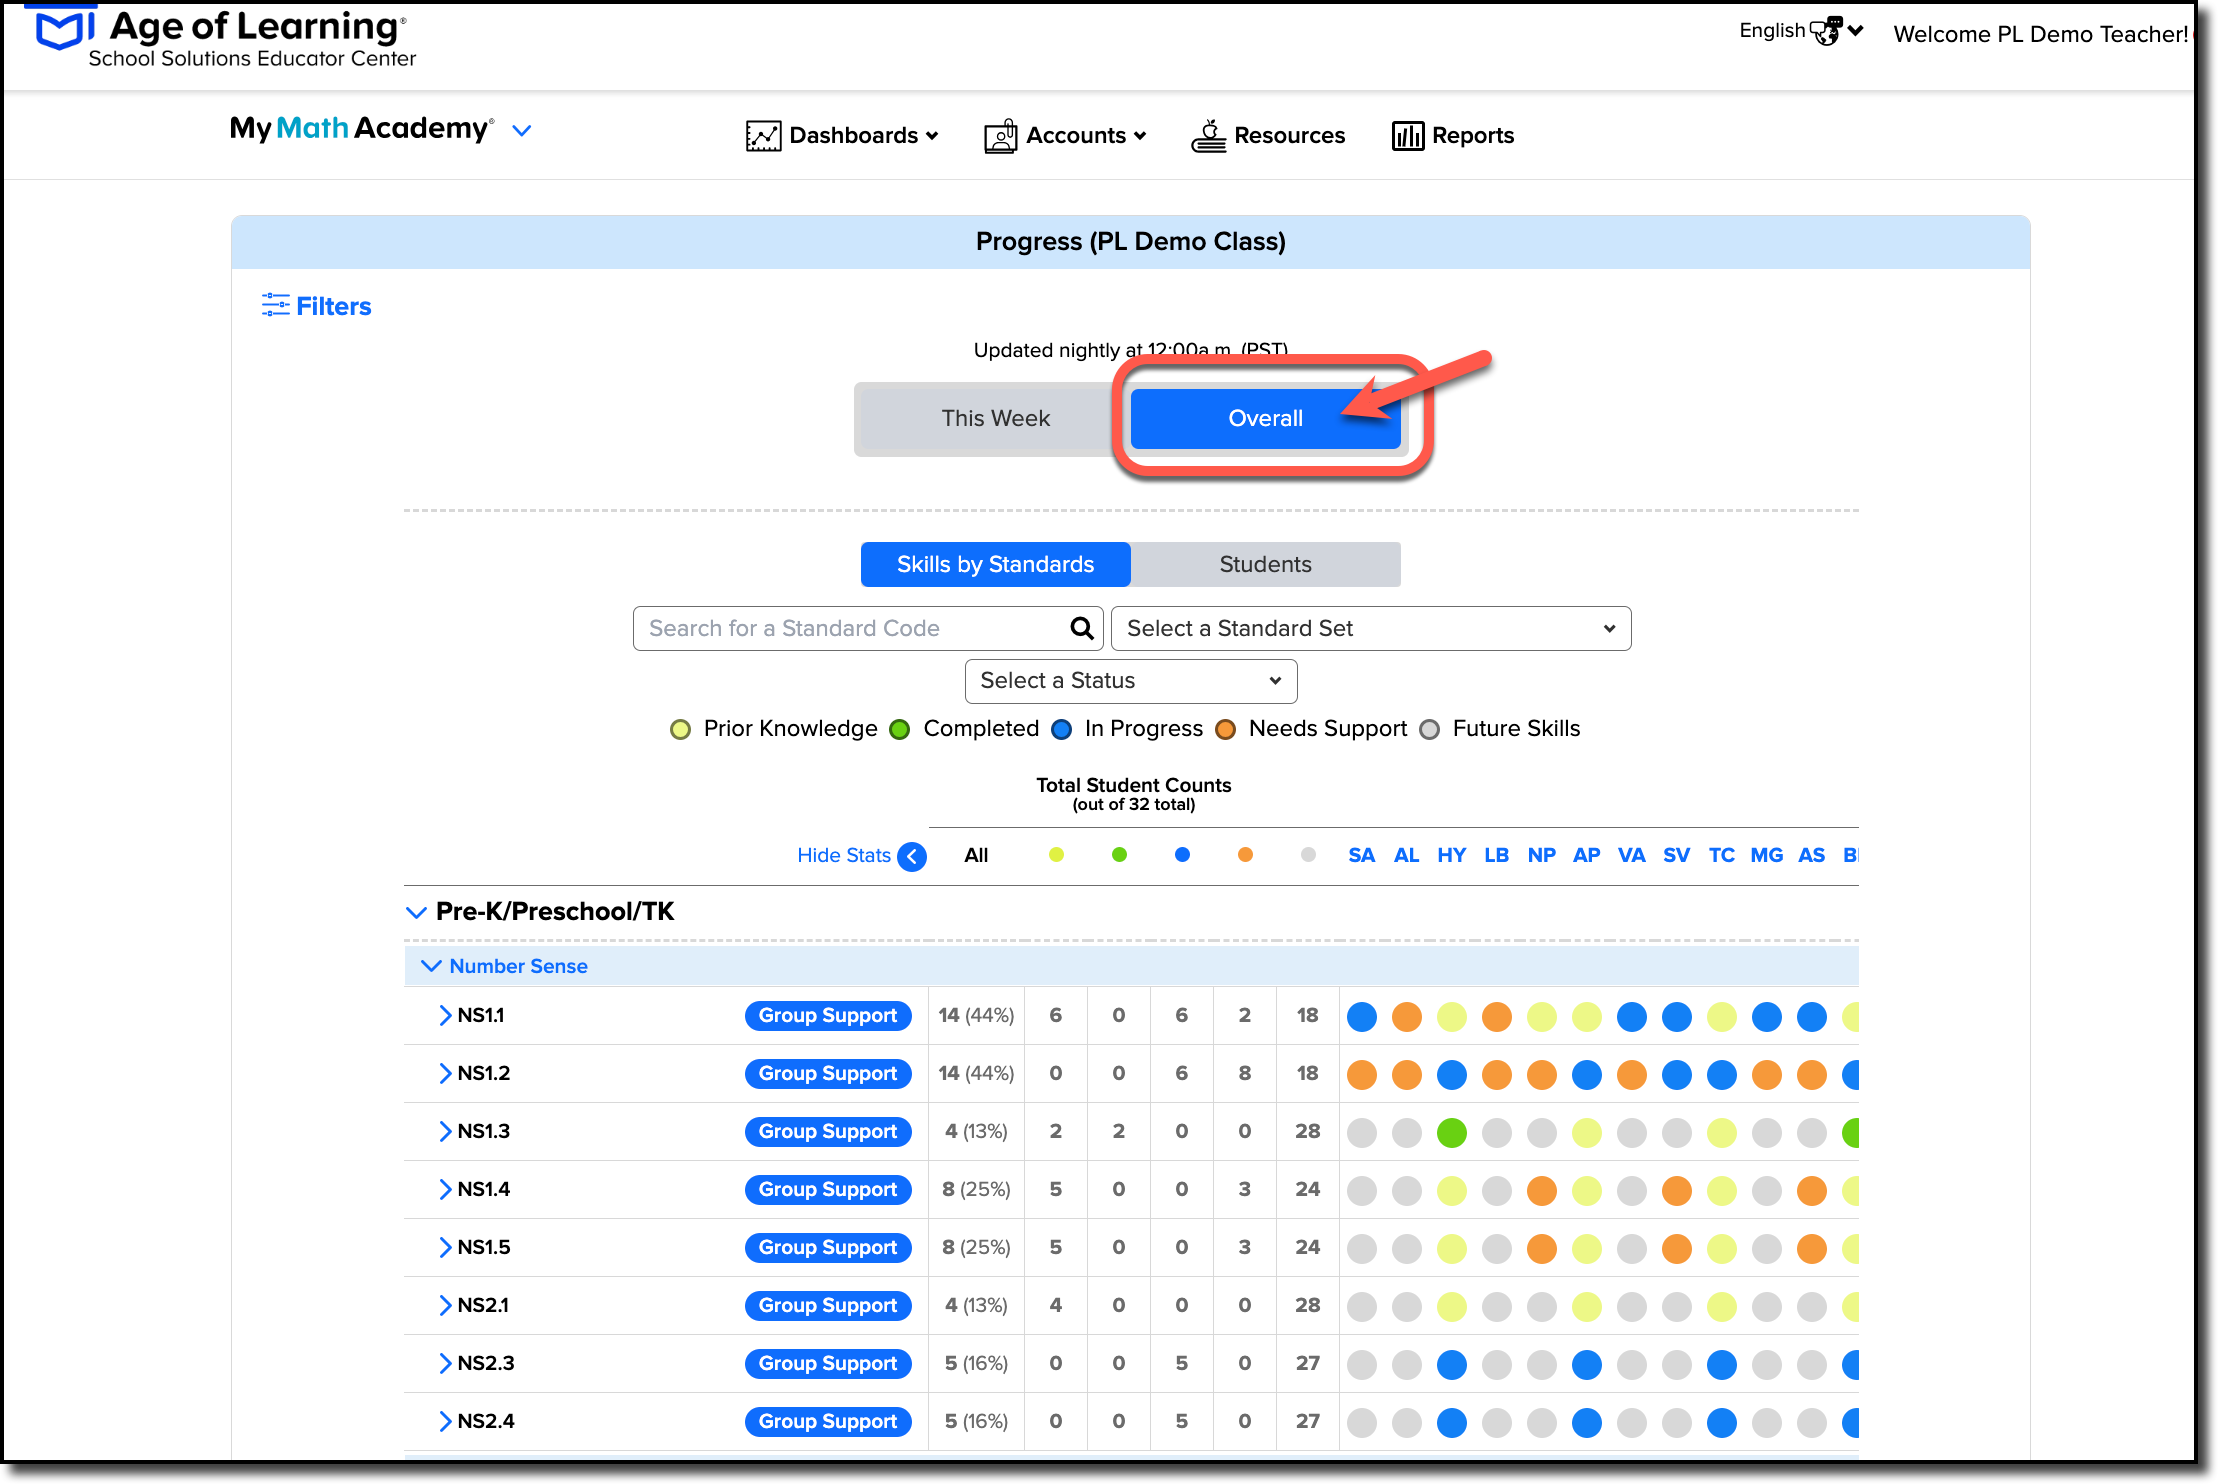This screenshot has height=1484, width=2218.
Task: Click AP's yellow dot in NS2.1 row
Action: [x=1587, y=1307]
